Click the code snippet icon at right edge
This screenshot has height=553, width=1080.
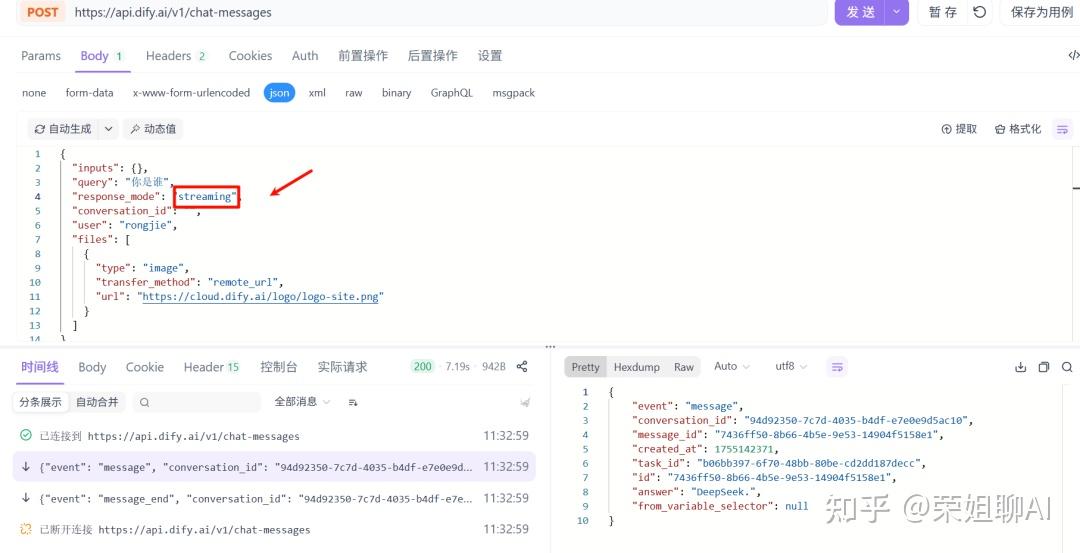[1073, 56]
